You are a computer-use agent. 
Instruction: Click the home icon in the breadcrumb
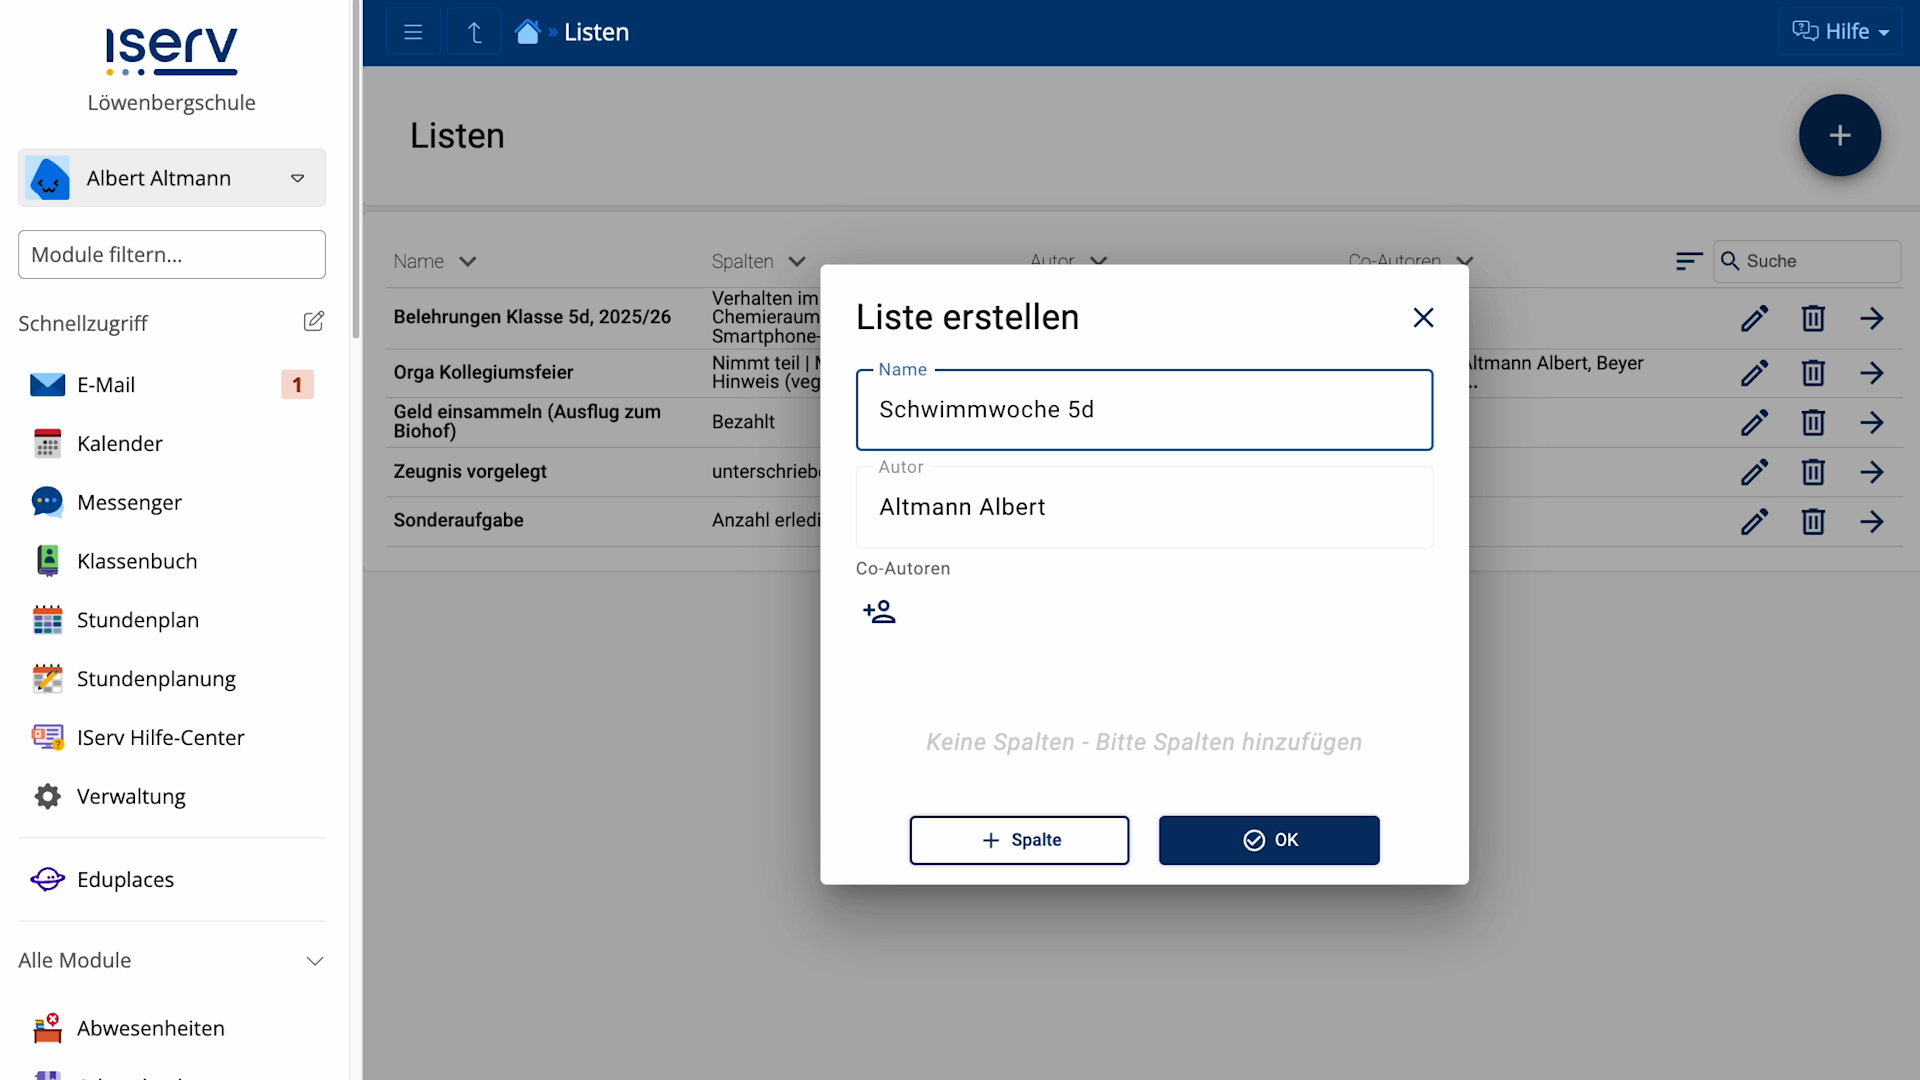527,32
